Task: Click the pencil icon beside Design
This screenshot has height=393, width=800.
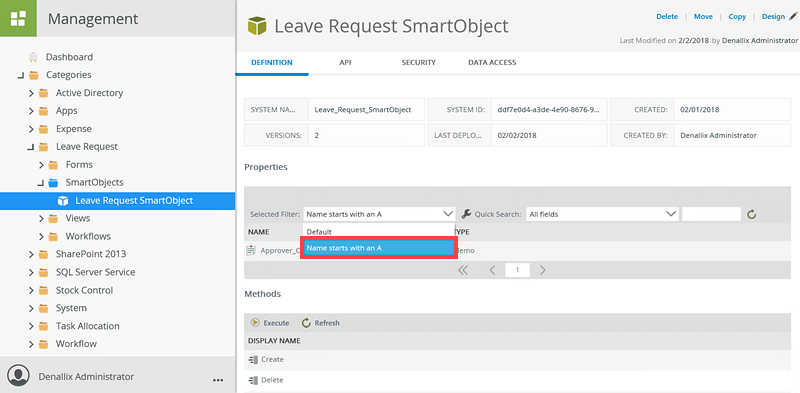Action: point(792,16)
